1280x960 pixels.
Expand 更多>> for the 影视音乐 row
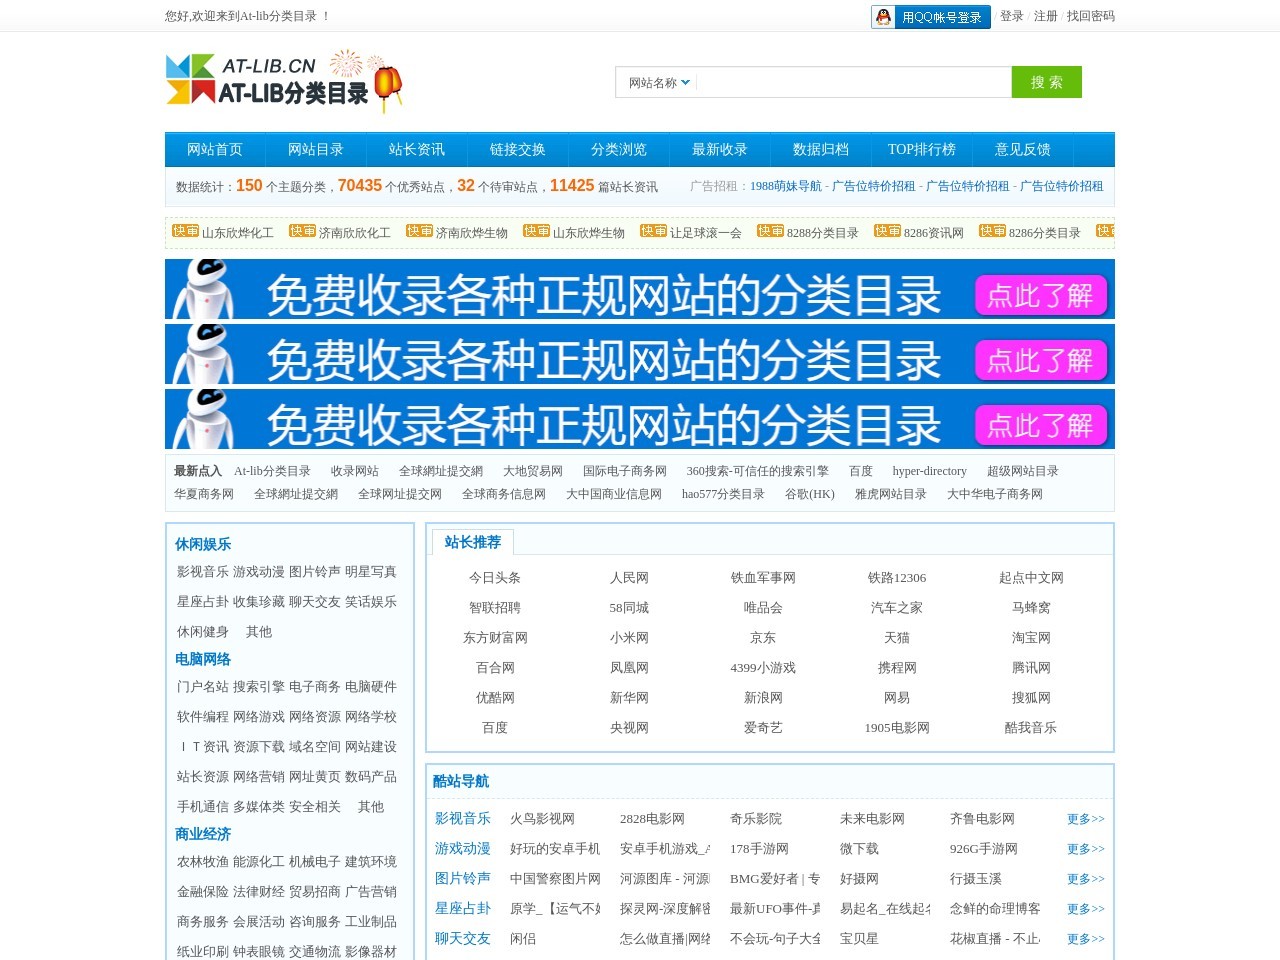[x=1085, y=819]
